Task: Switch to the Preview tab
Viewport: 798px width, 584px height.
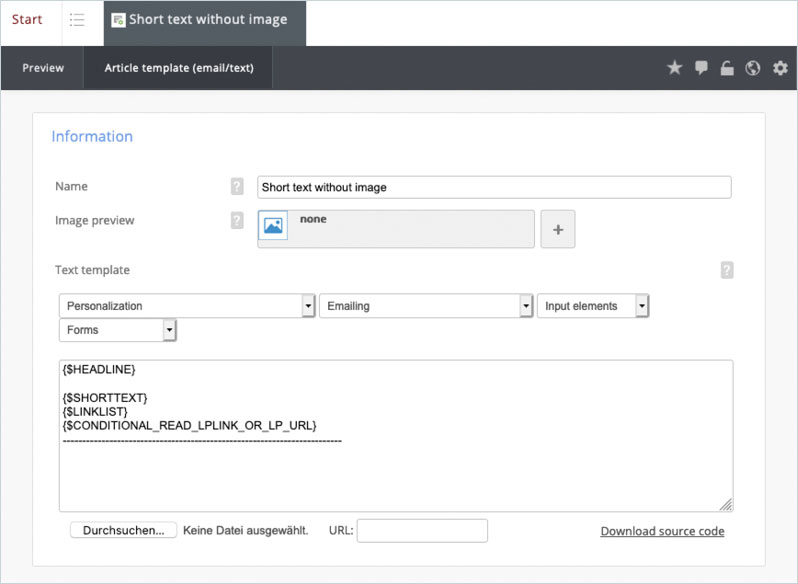Action: pos(43,68)
